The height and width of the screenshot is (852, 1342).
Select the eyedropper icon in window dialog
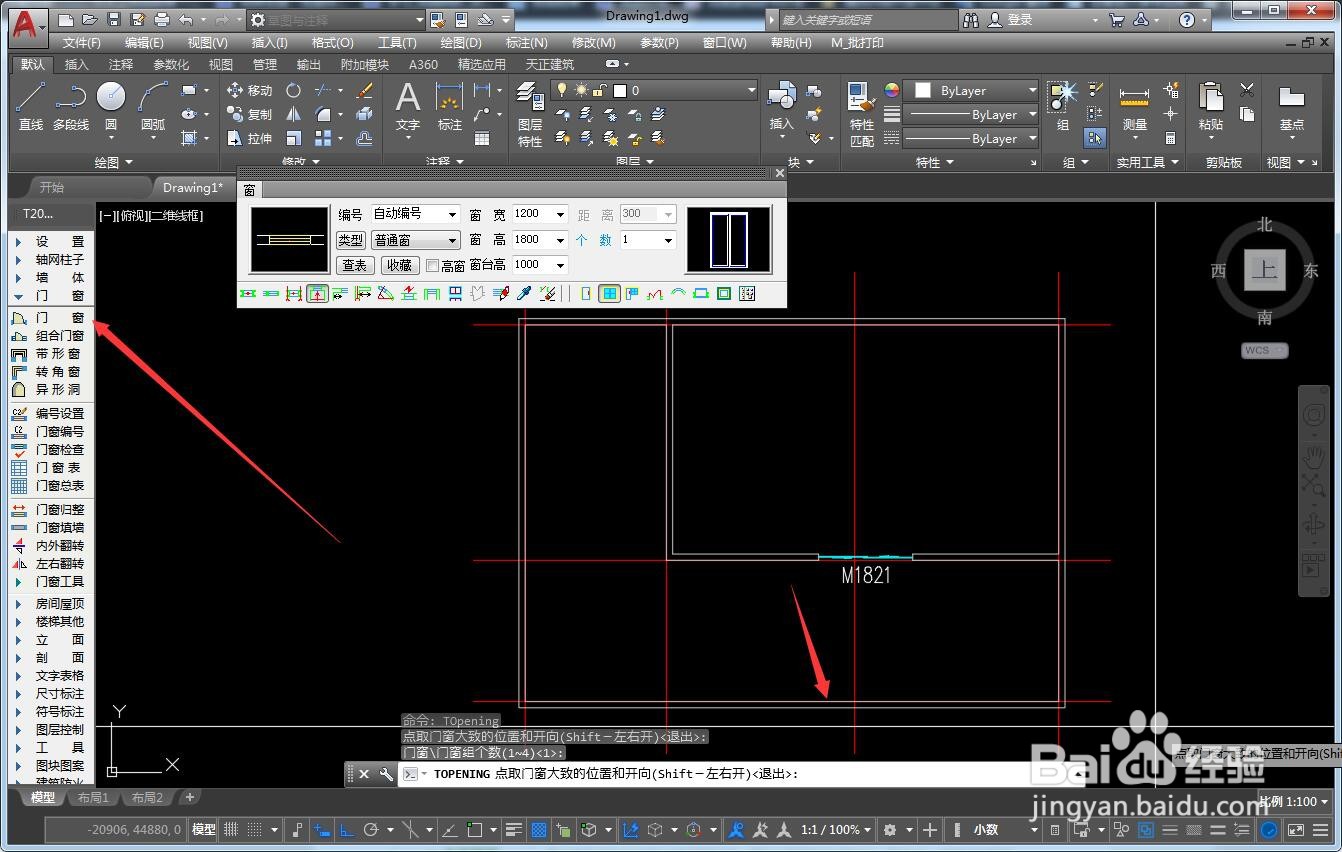[x=524, y=294]
